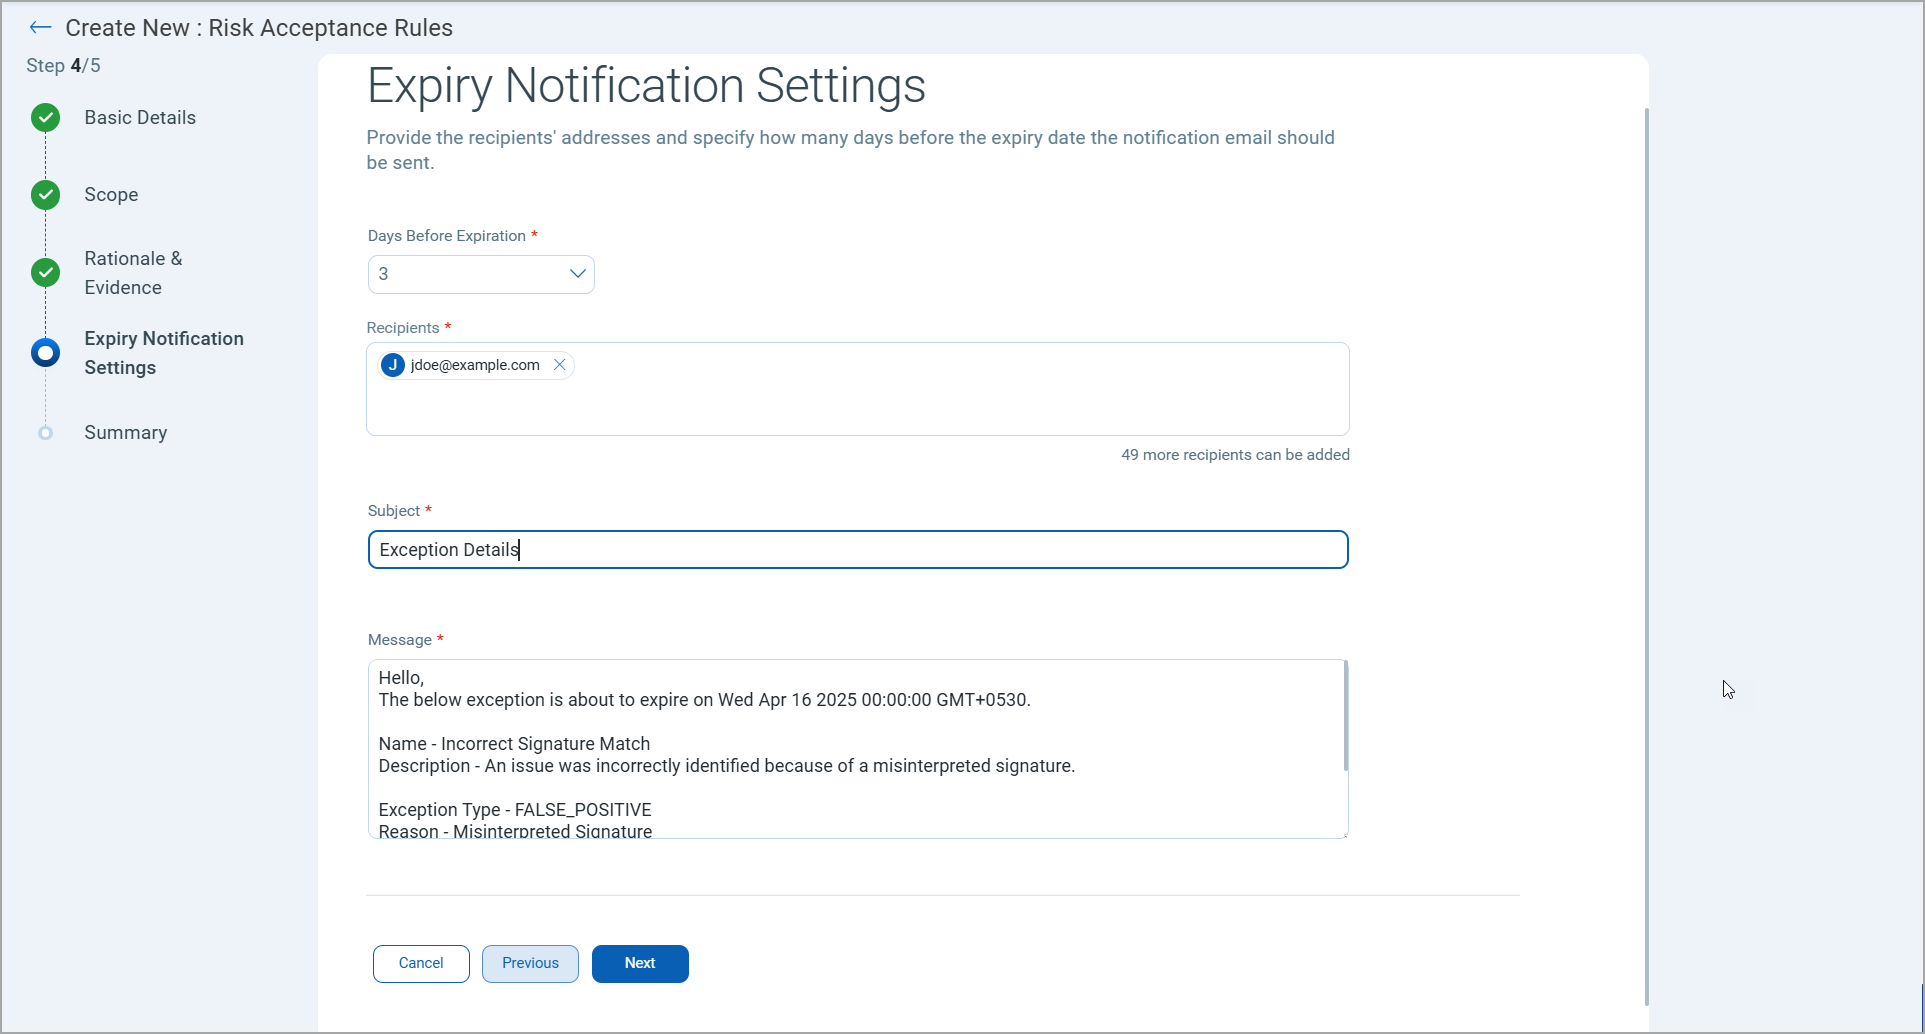Click the Rationale & Evidence checkmark icon
Screen dimensions: 1925x1034
click(x=45, y=272)
